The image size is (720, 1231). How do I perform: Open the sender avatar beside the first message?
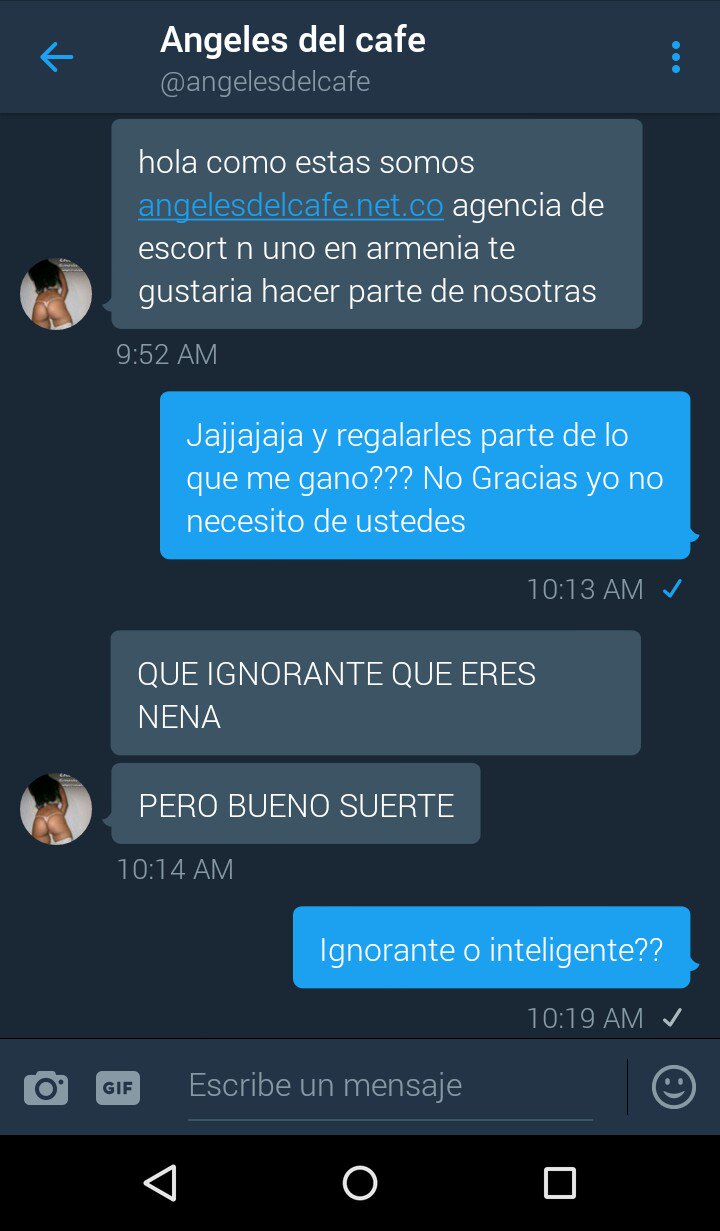point(56,294)
